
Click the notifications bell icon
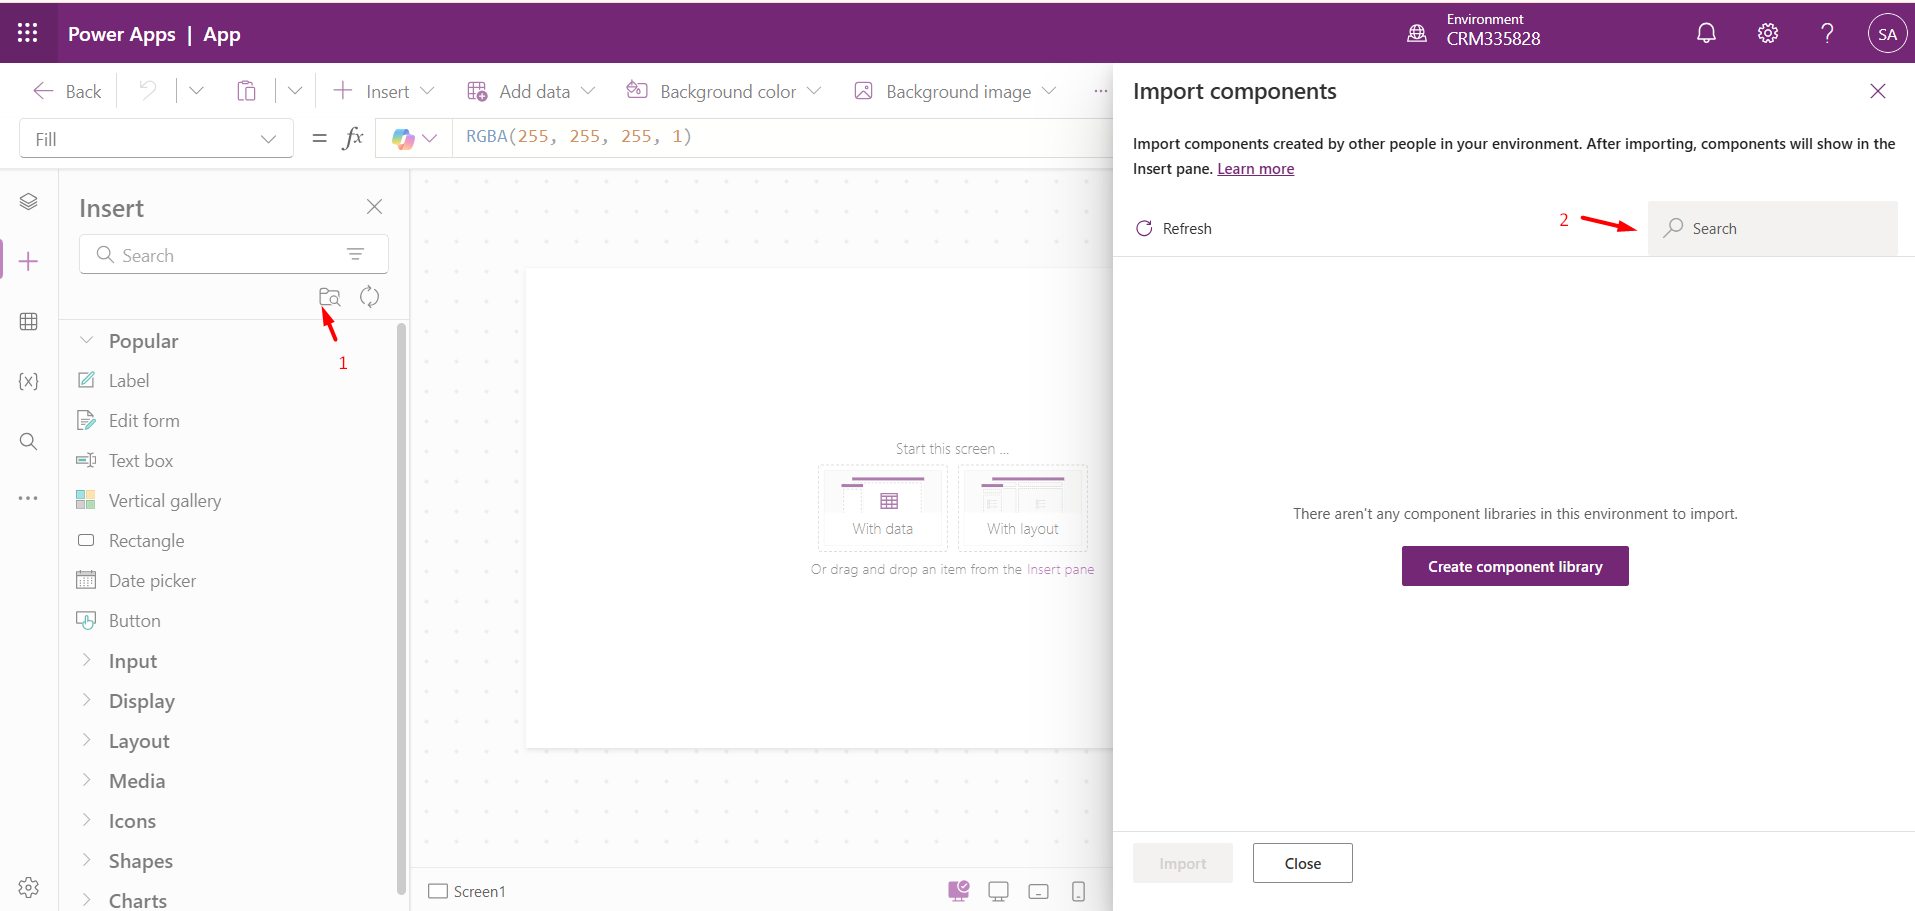tap(1706, 33)
